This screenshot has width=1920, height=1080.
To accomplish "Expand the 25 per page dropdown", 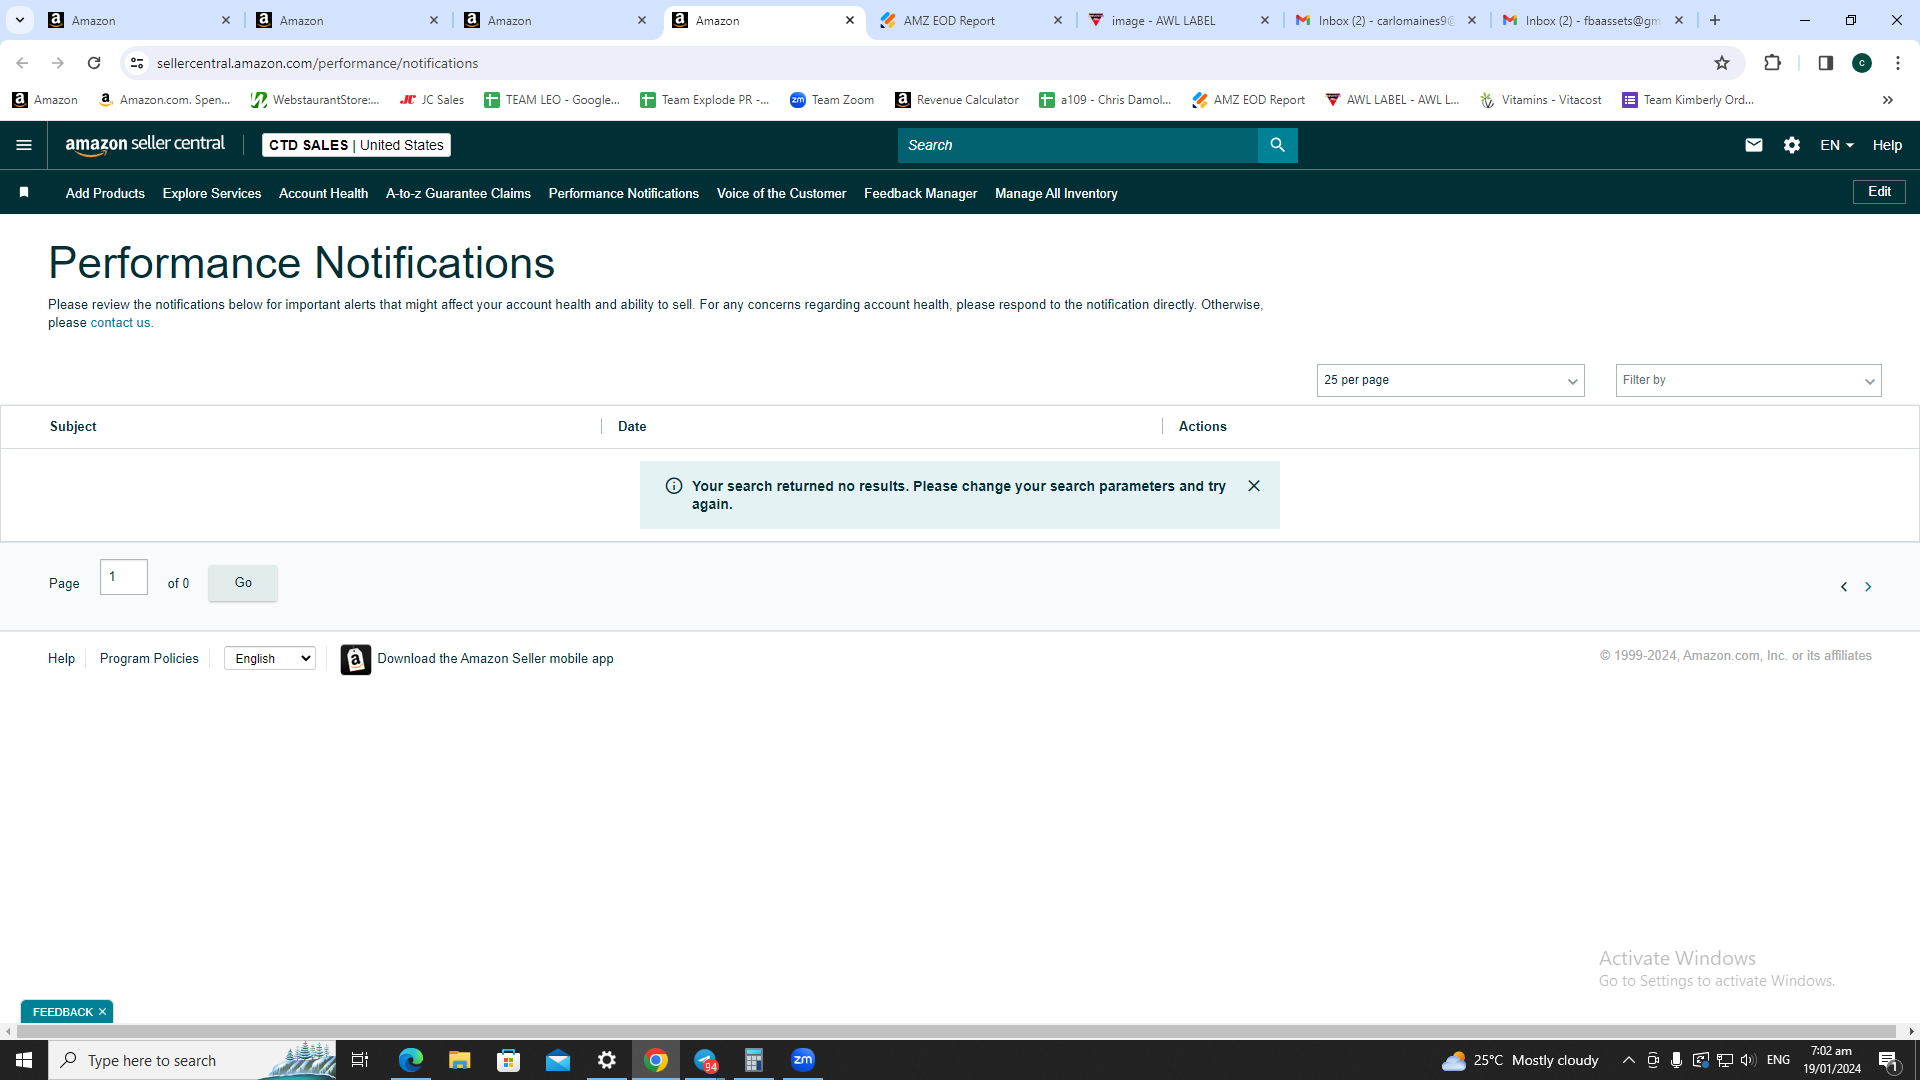I will point(1450,380).
